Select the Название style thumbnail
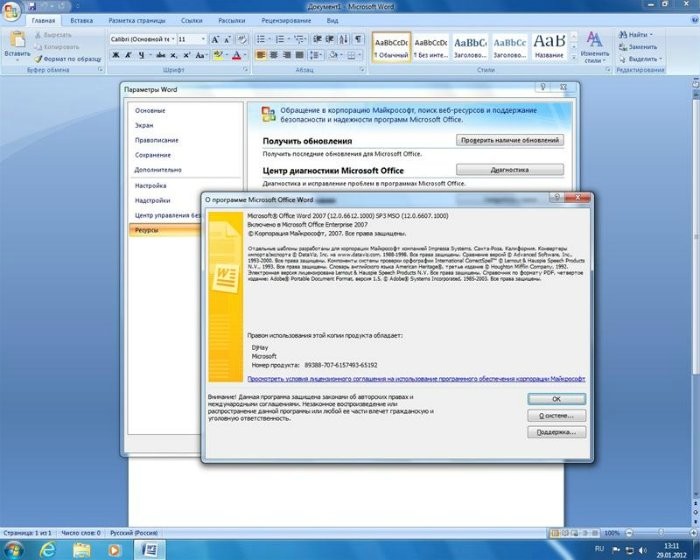 pos(549,47)
